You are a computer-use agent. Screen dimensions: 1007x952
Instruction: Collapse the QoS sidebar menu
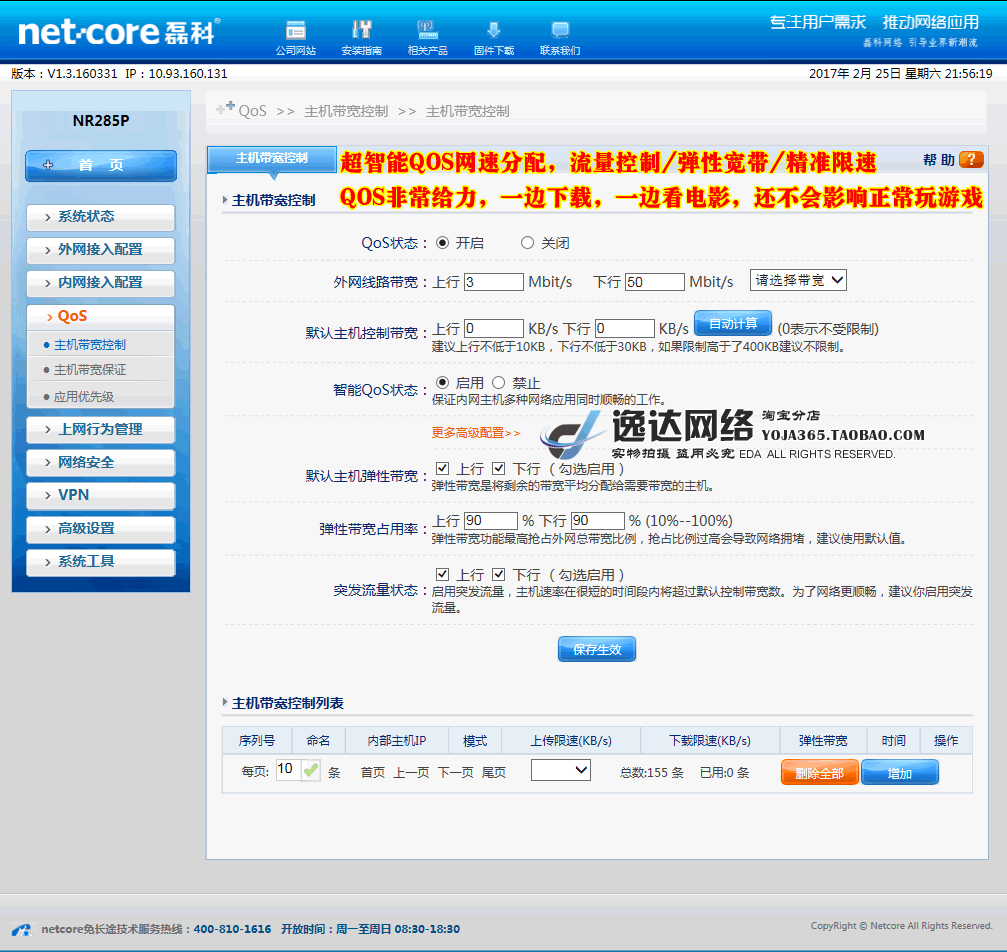(x=100, y=317)
